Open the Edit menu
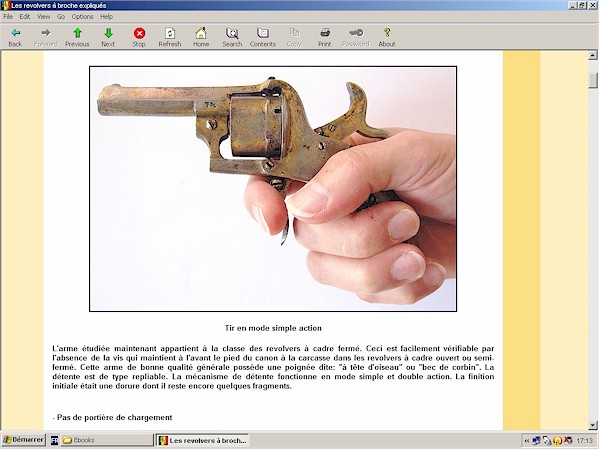Viewport: 600px width, 450px height. click(25, 16)
